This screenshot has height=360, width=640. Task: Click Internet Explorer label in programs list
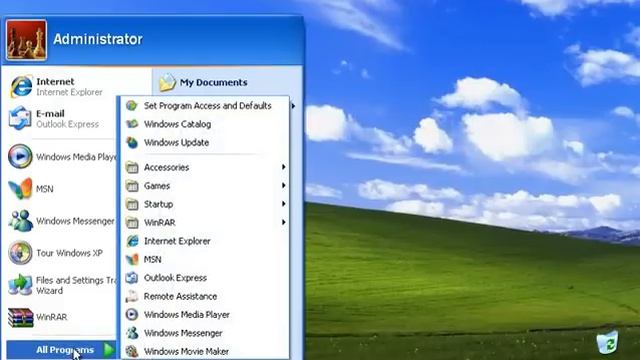177,241
